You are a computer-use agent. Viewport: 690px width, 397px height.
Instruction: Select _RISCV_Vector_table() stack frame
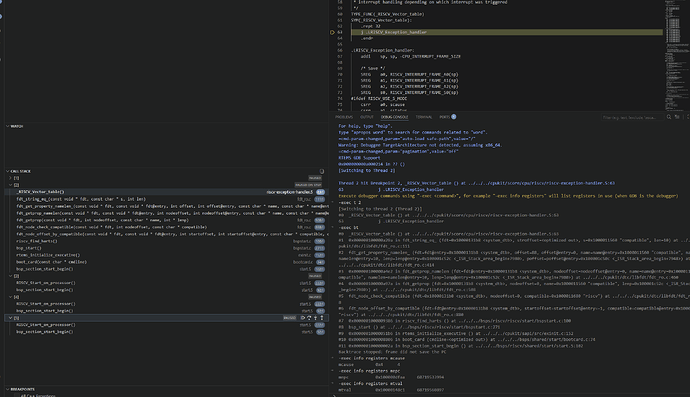40,192
